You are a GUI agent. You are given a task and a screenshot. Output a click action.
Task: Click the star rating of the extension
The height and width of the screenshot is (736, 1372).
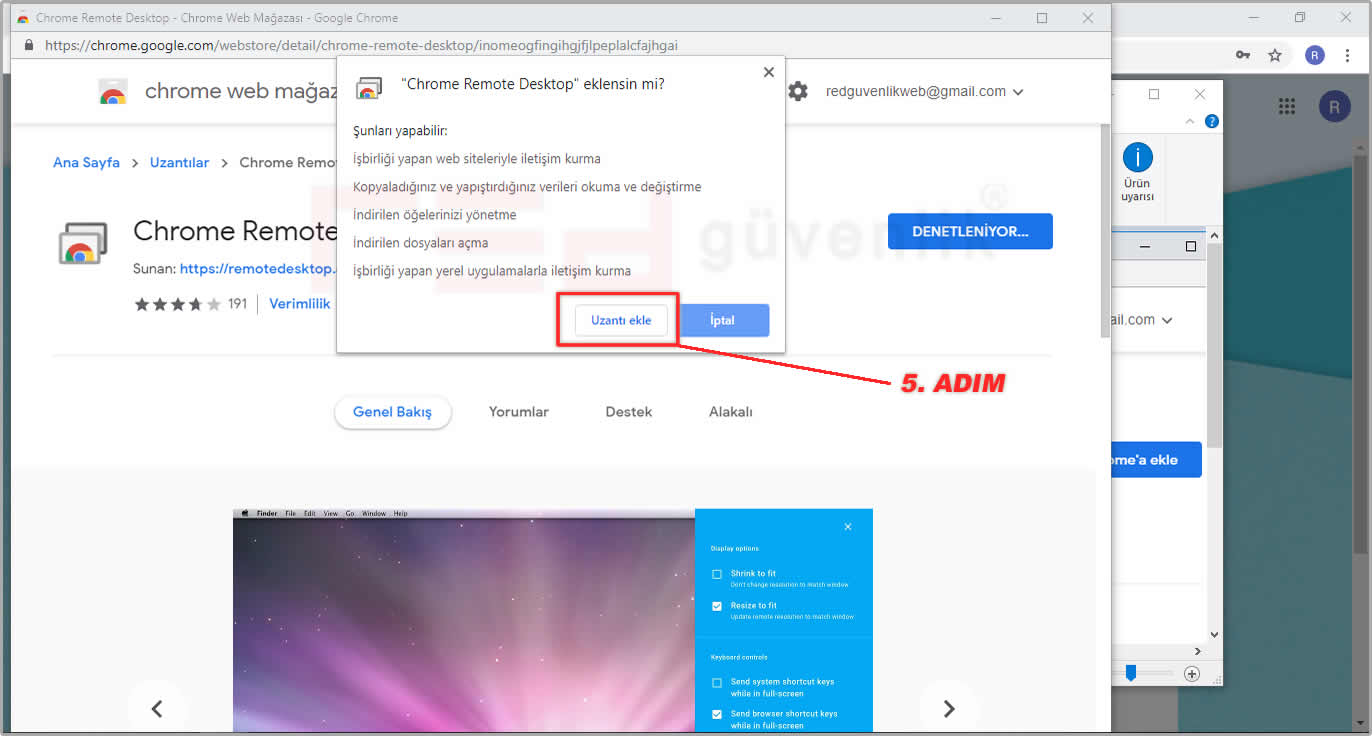point(177,304)
